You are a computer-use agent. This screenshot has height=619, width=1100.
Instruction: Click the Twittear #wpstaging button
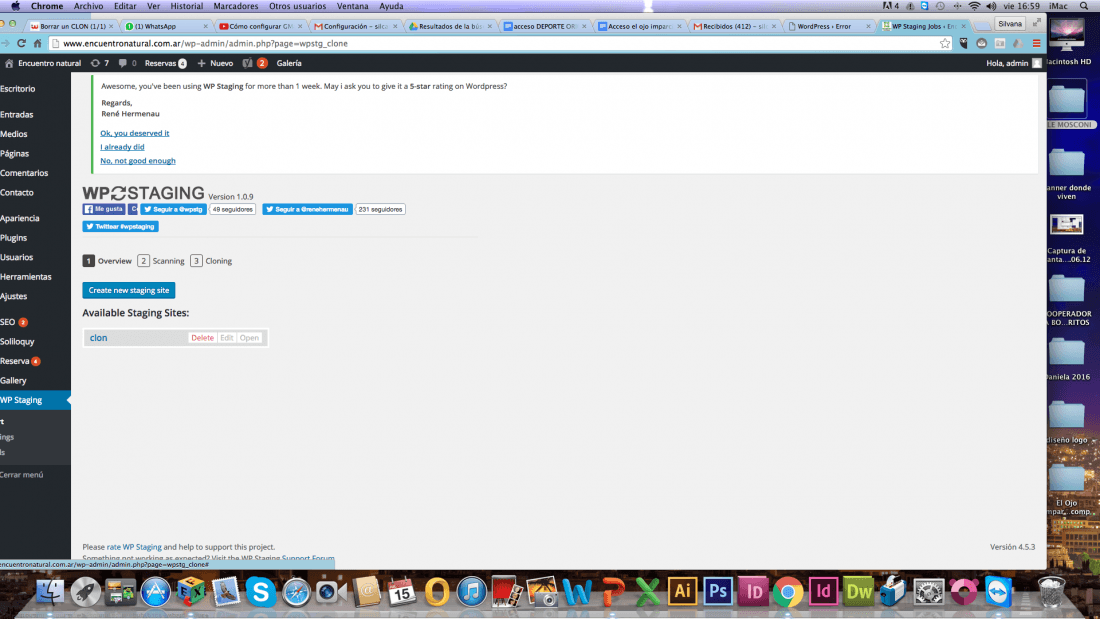tap(121, 227)
